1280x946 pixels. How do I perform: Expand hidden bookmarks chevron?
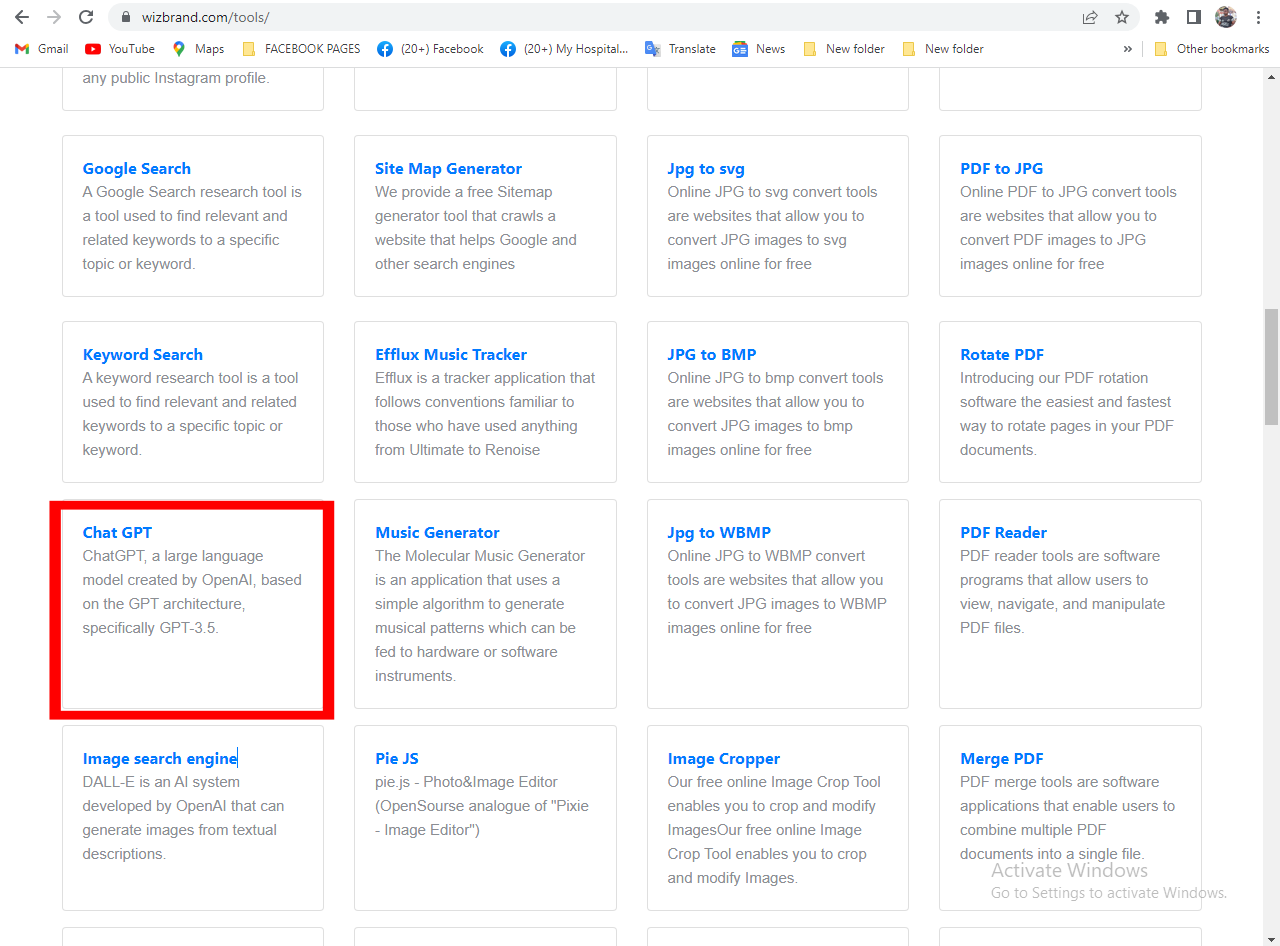click(x=1128, y=49)
